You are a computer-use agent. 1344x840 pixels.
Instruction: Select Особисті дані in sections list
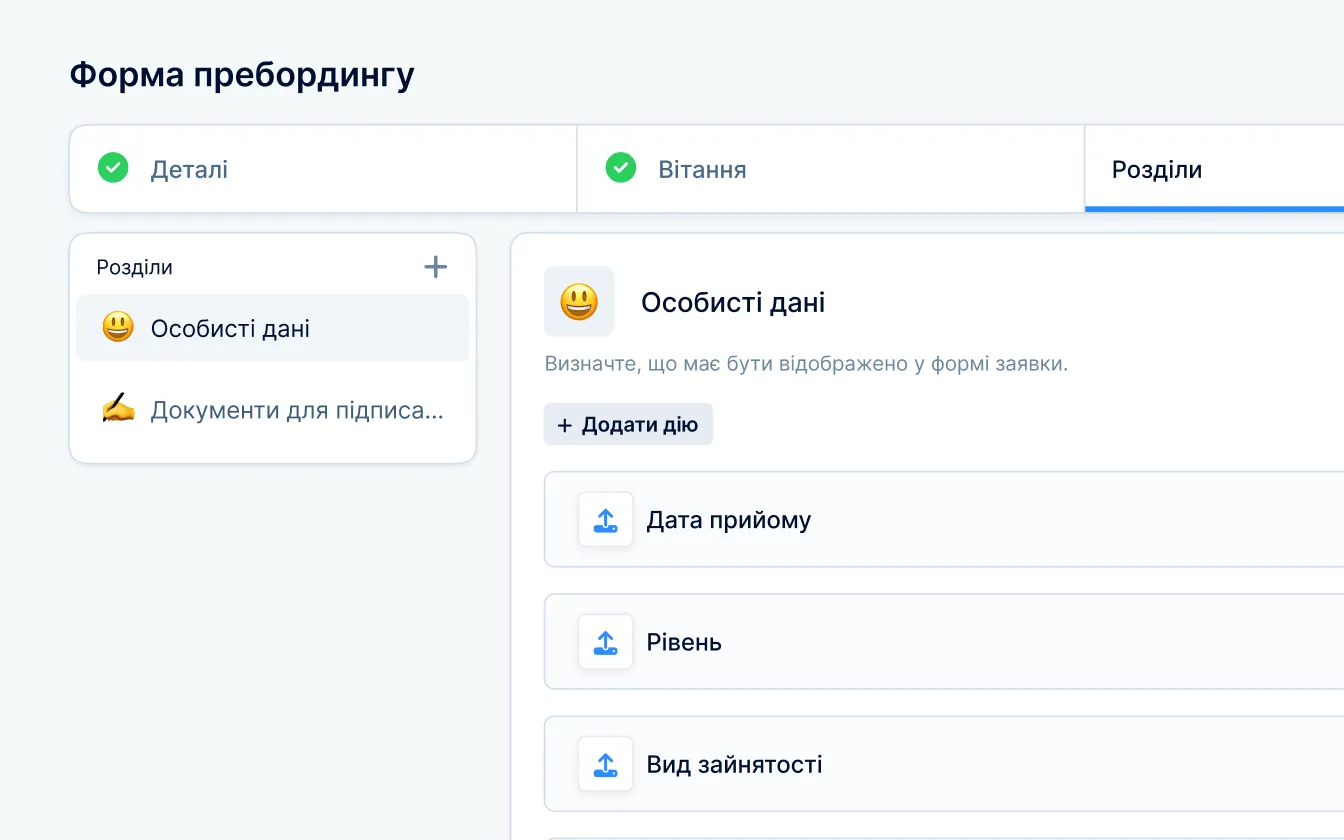tap(230, 328)
